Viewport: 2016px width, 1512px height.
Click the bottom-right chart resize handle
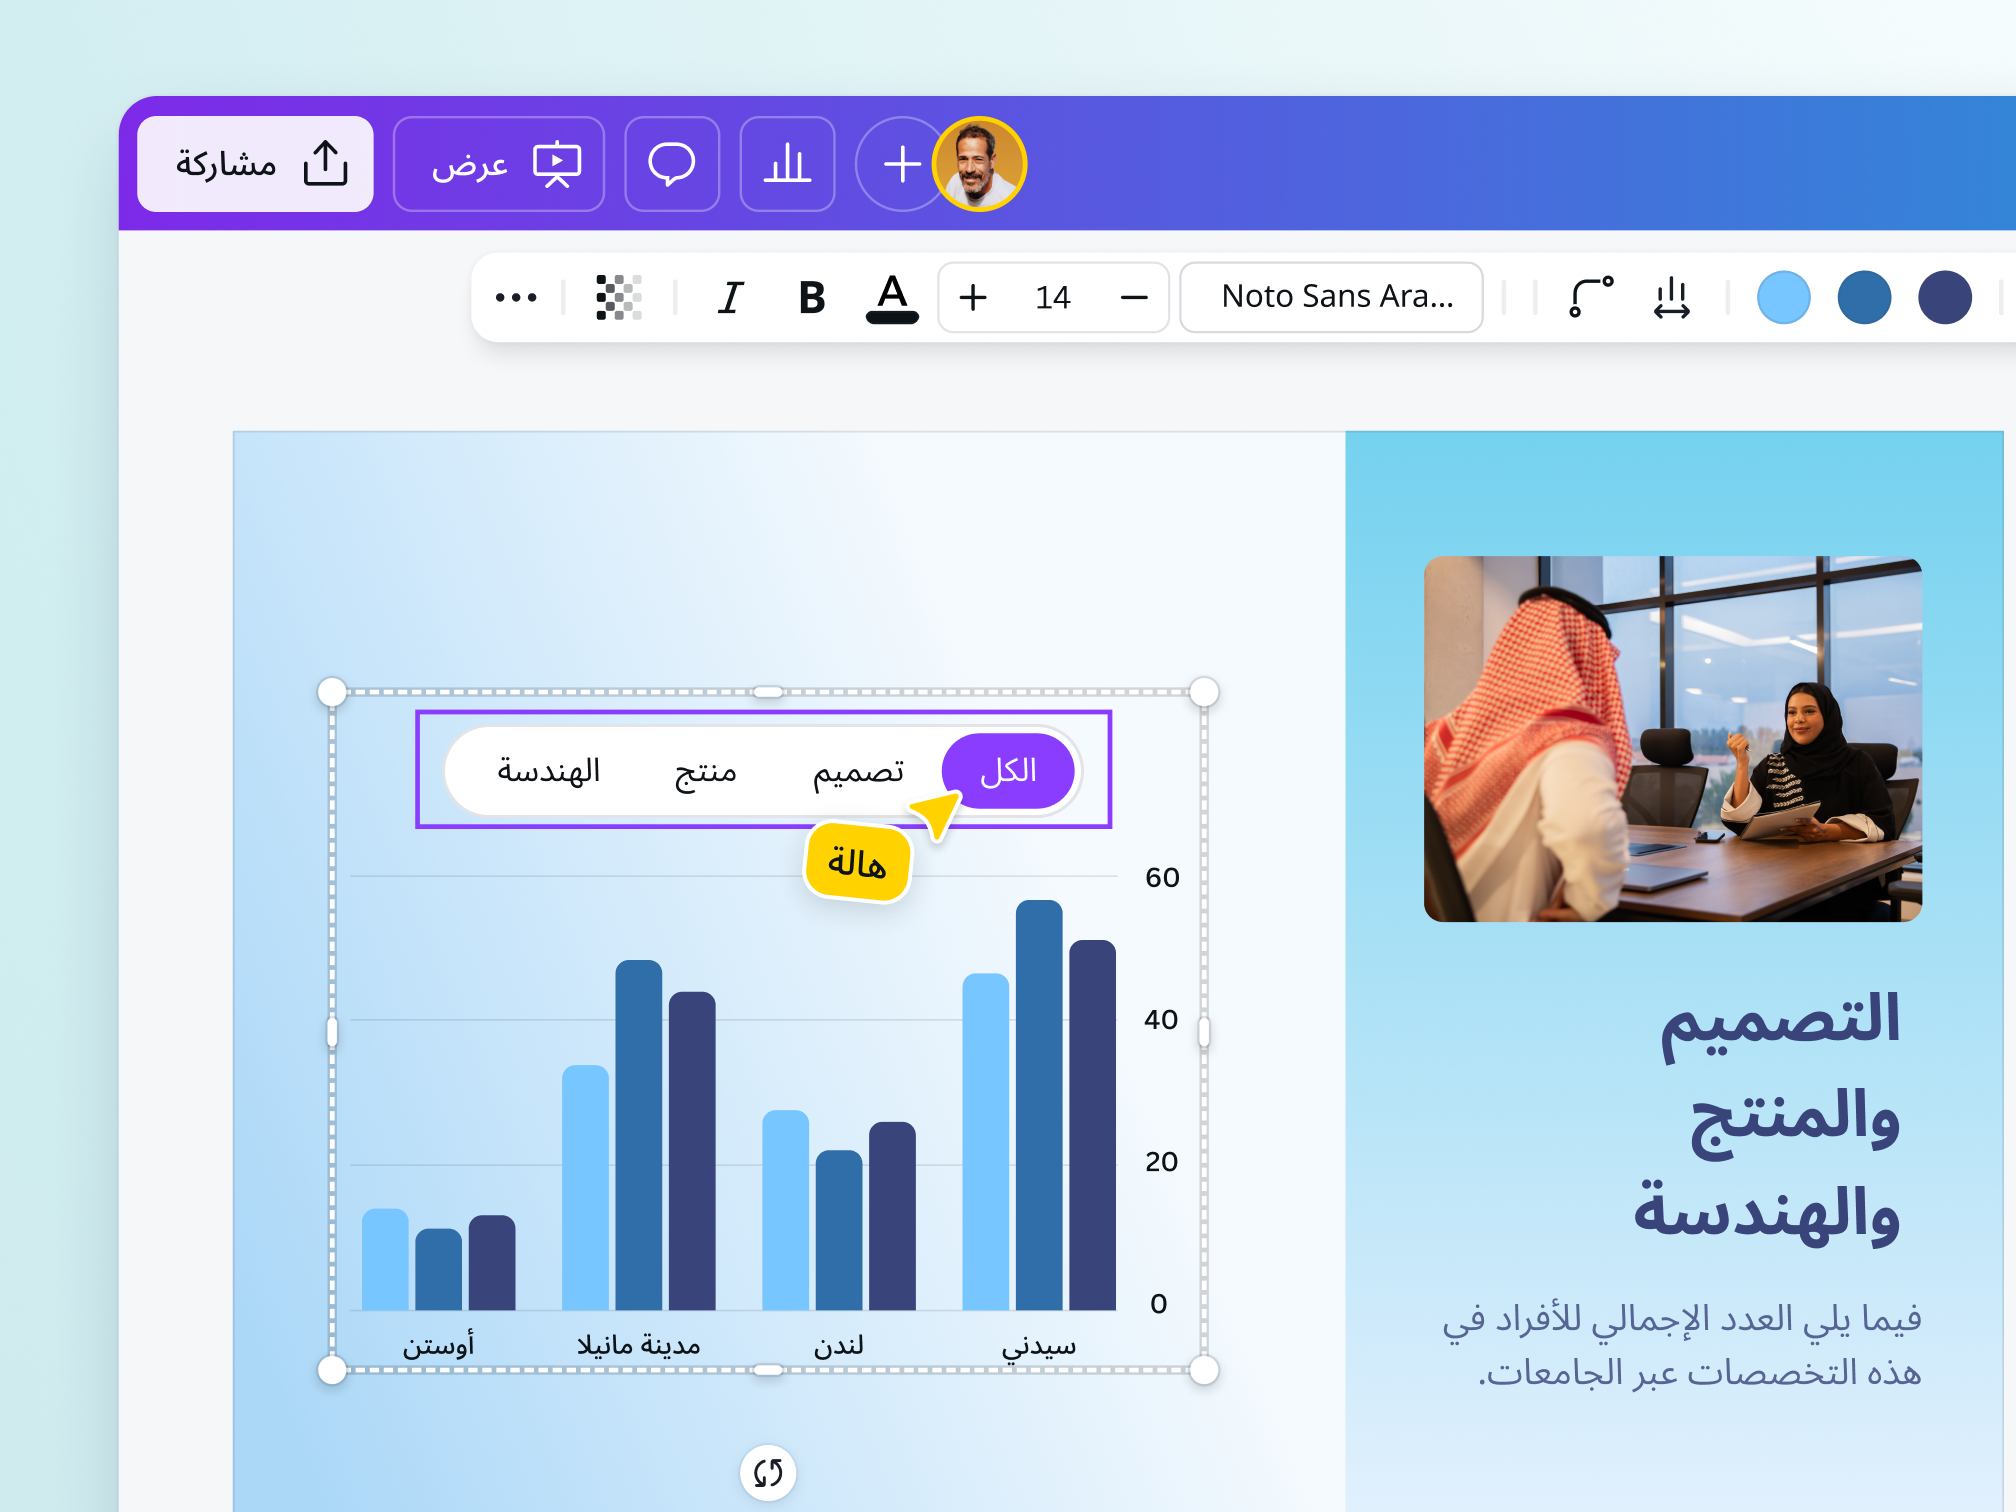pos(1204,1370)
